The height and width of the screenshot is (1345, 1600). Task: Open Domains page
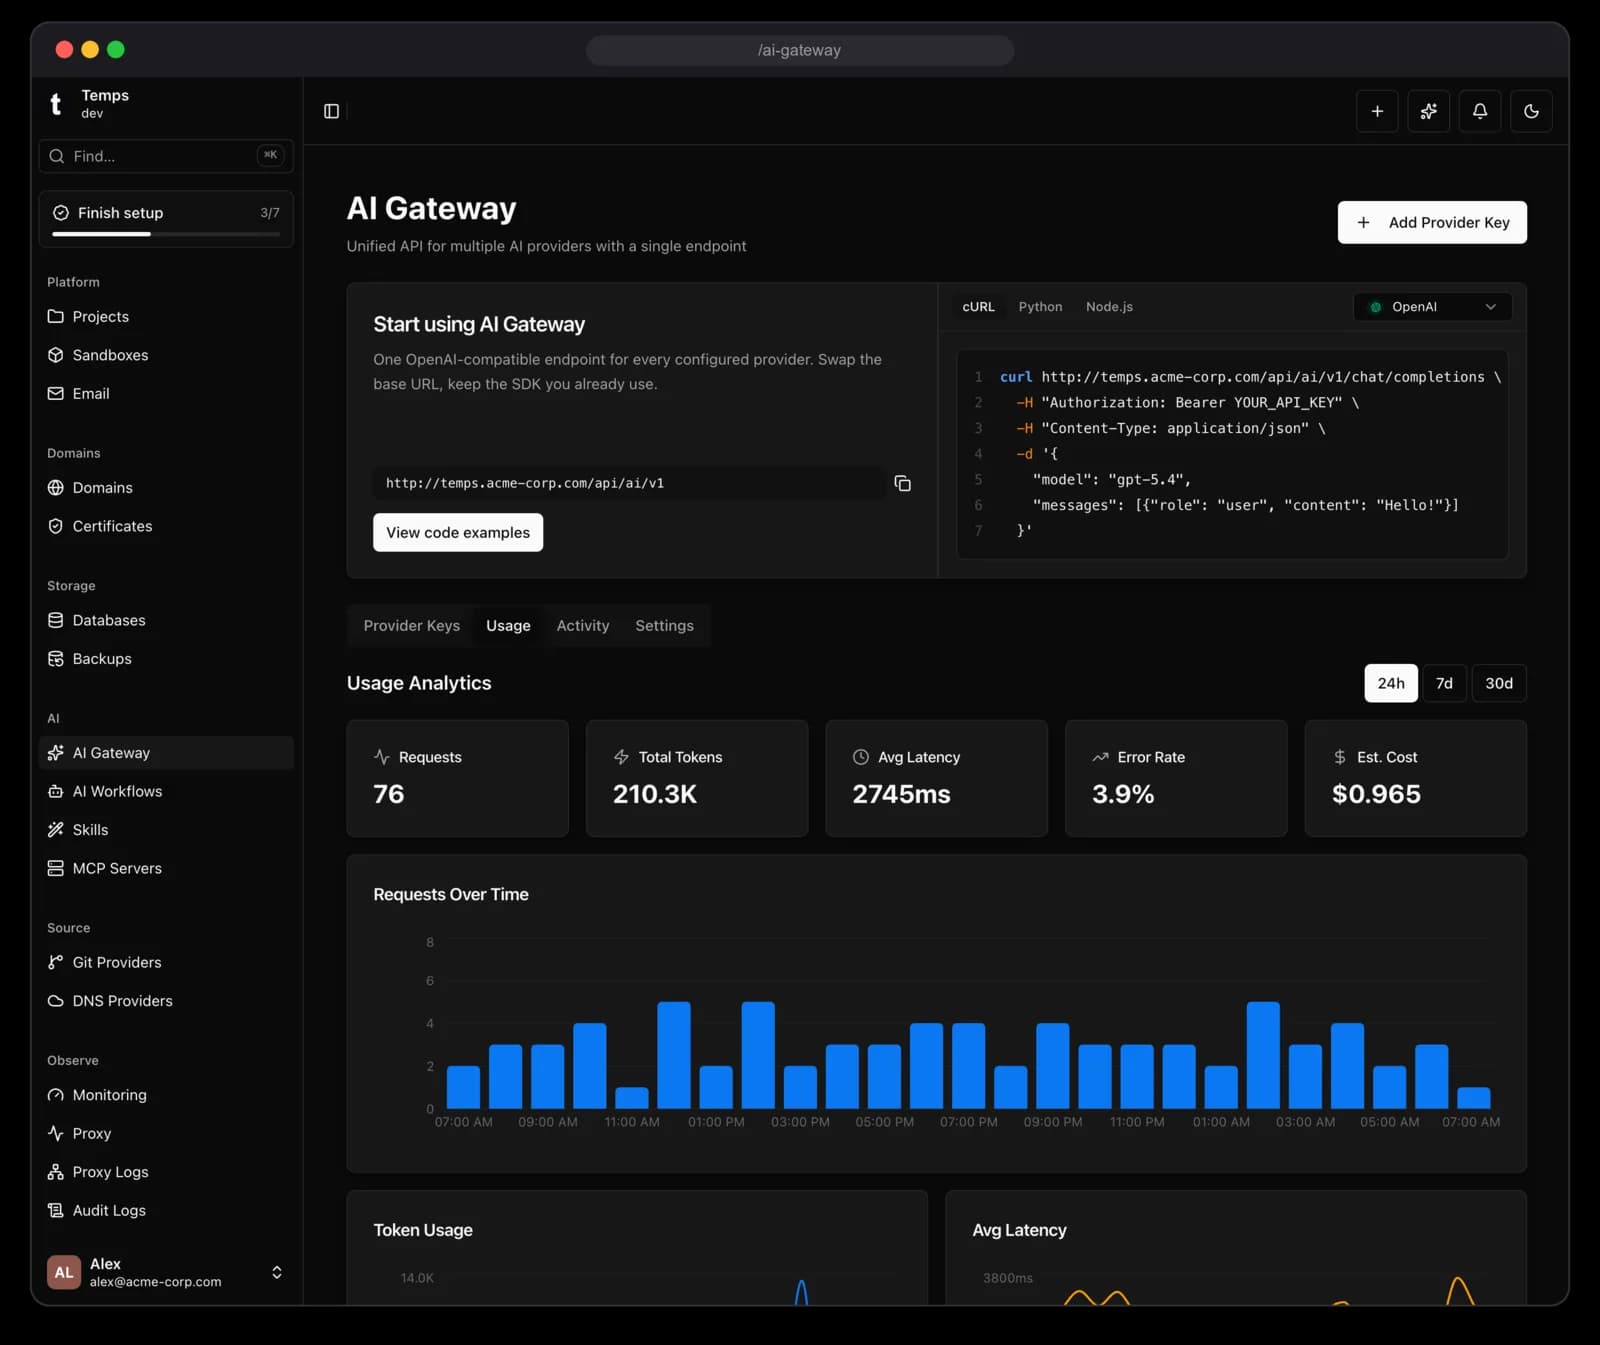tap(166, 487)
